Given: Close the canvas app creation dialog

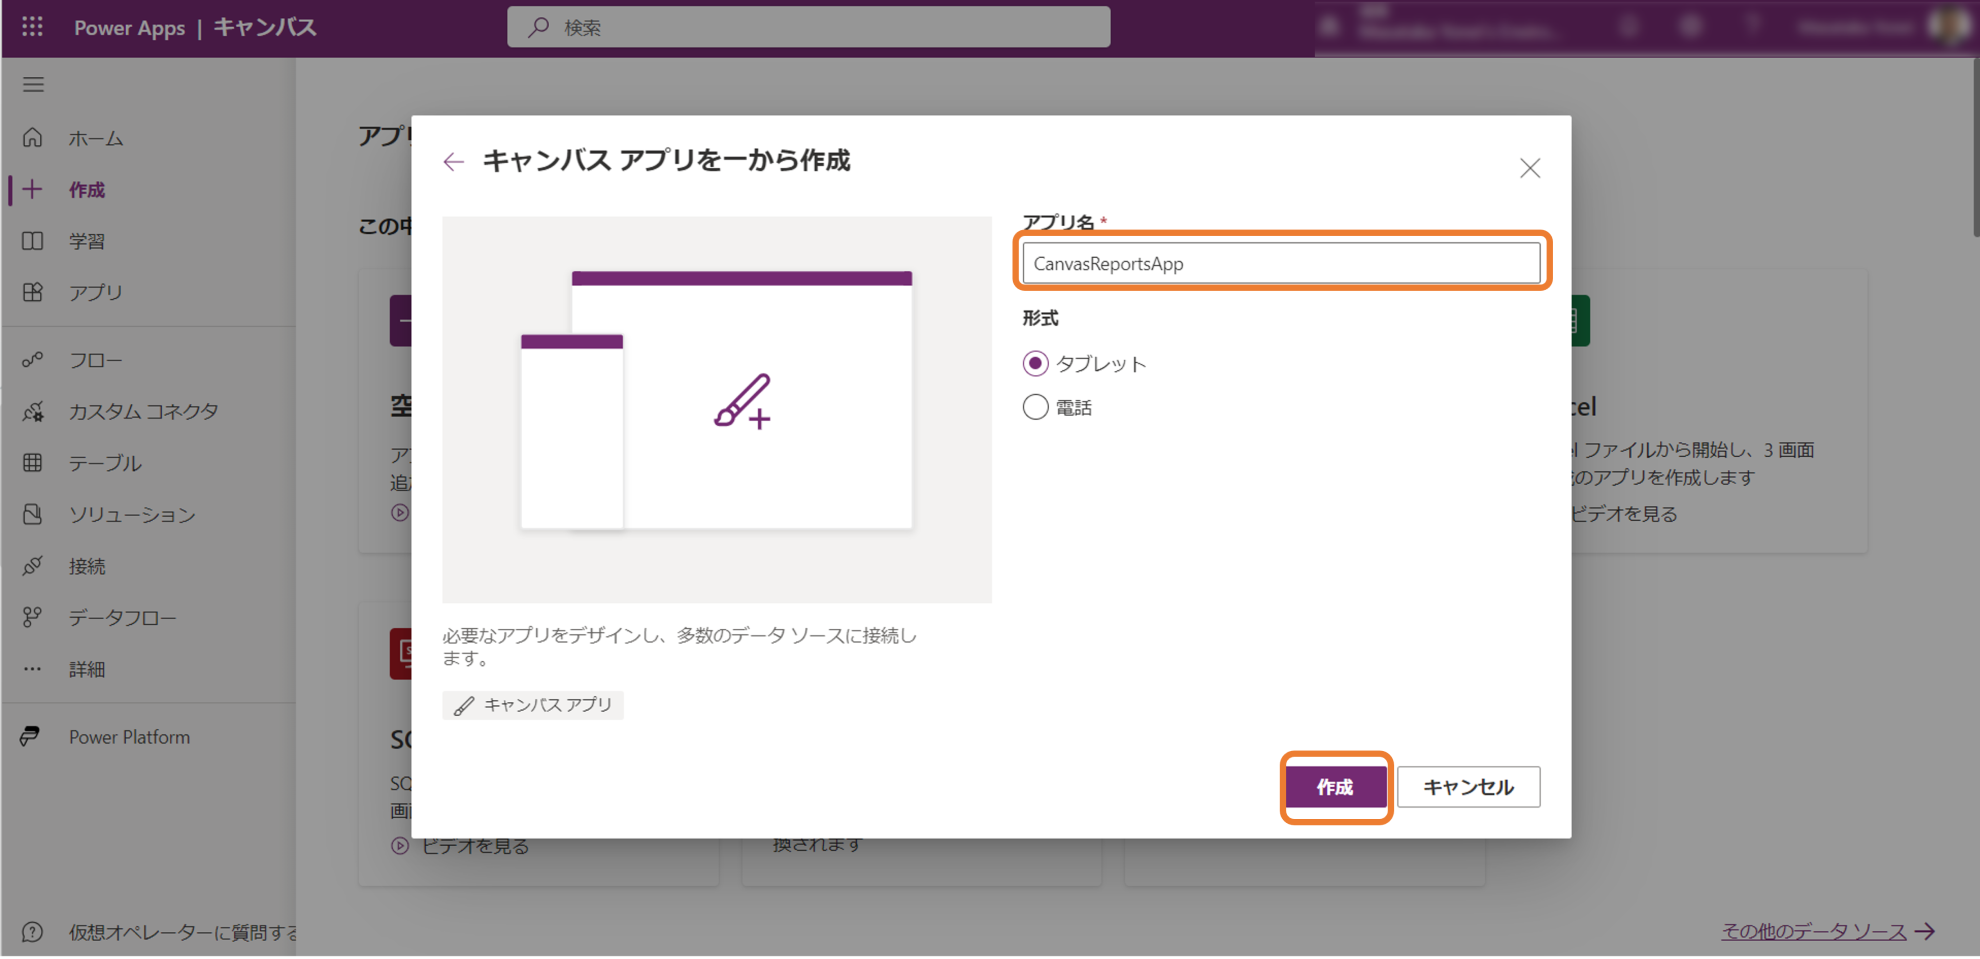Looking at the screenshot, I should pyautogui.click(x=1530, y=168).
